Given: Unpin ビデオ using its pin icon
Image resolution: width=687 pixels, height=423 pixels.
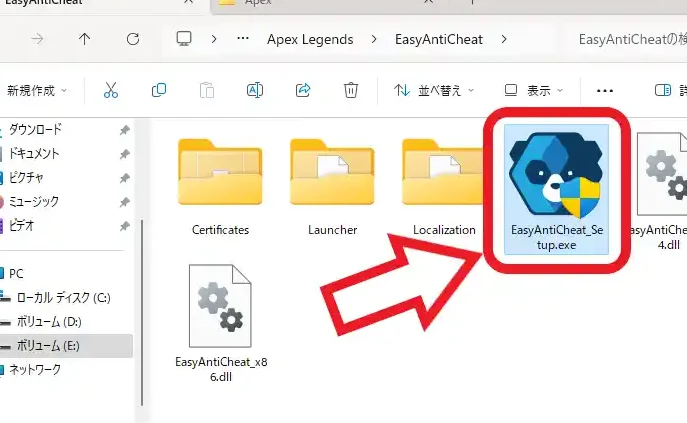Looking at the screenshot, I should [x=125, y=226].
